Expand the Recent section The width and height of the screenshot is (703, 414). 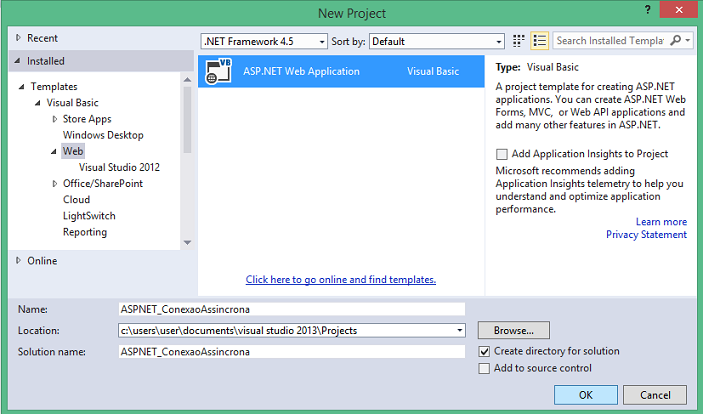[x=18, y=38]
